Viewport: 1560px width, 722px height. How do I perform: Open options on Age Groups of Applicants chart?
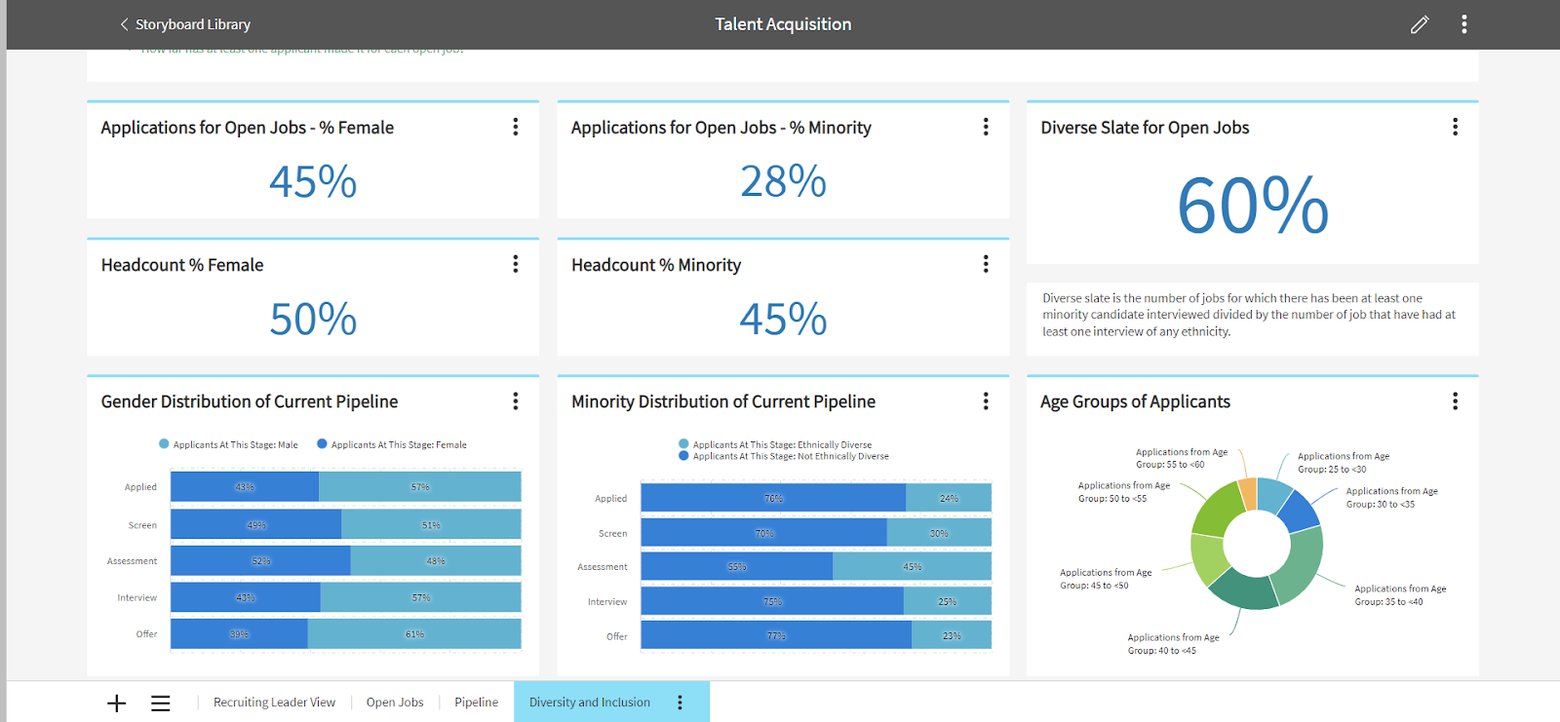coord(1455,400)
